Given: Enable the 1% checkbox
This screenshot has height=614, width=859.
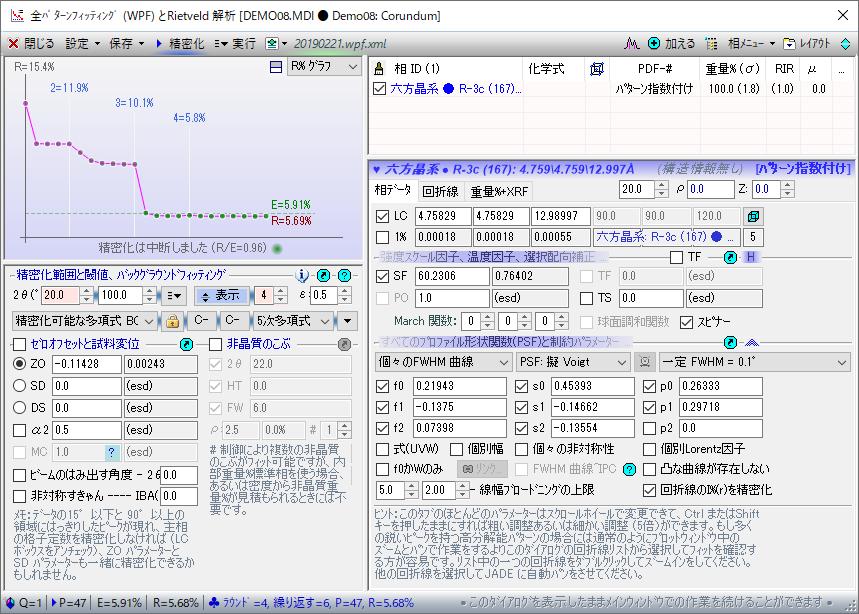Looking at the screenshot, I should (x=382, y=238).
